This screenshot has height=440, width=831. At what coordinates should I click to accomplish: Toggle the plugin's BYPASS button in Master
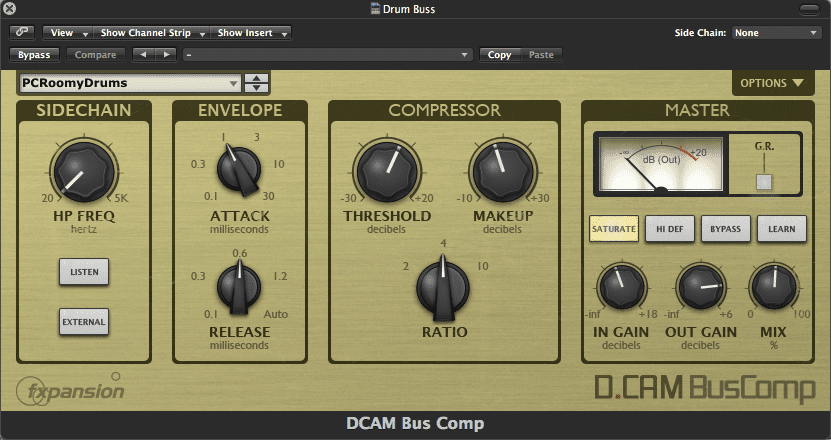pyautogui.click(x=726, y=229)
